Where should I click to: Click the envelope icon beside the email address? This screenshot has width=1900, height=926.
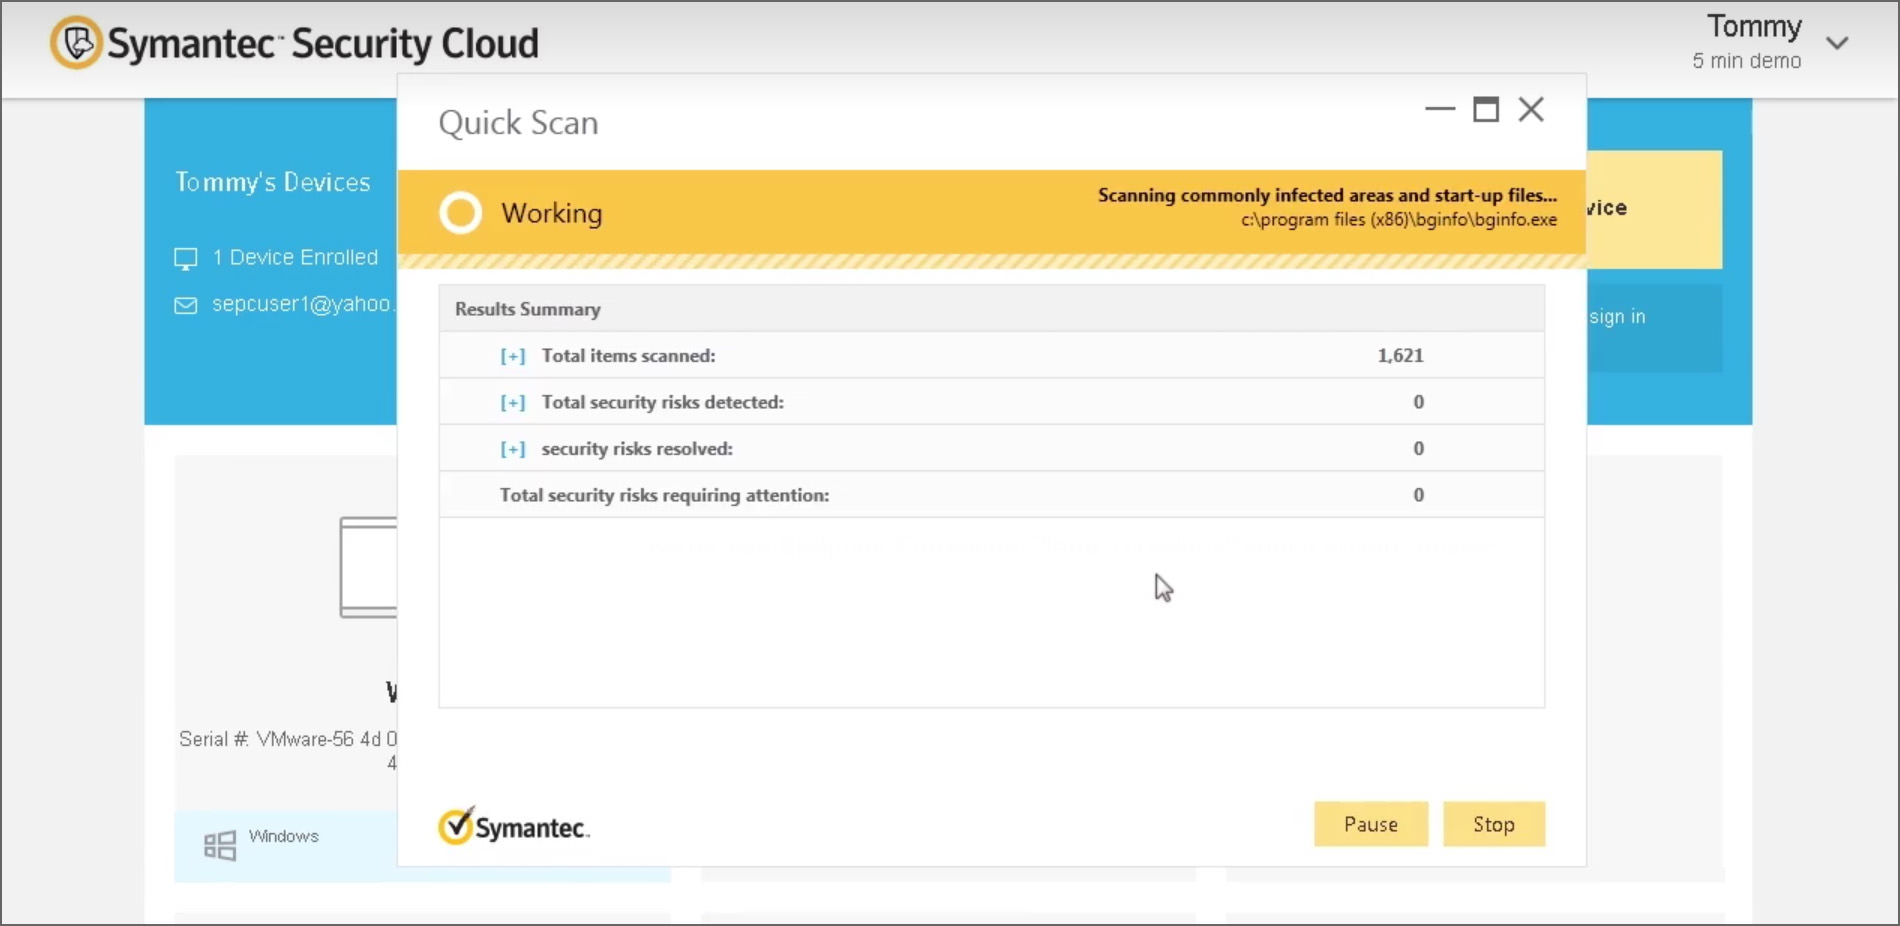[x=186, y=305]
